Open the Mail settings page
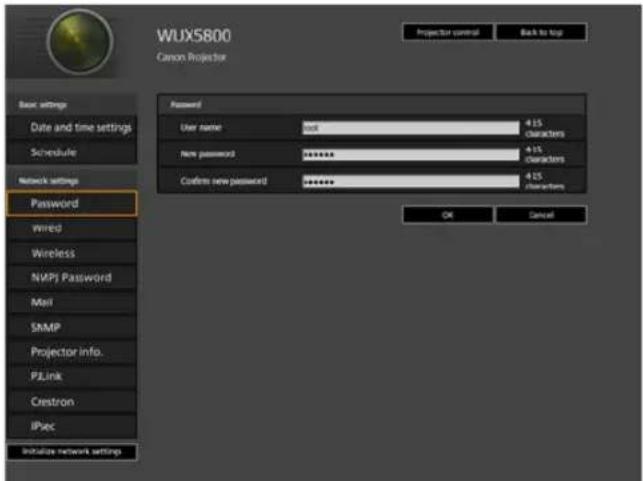Screen dimensions: 643x481 pyautogui.click(x=72, y=303)
